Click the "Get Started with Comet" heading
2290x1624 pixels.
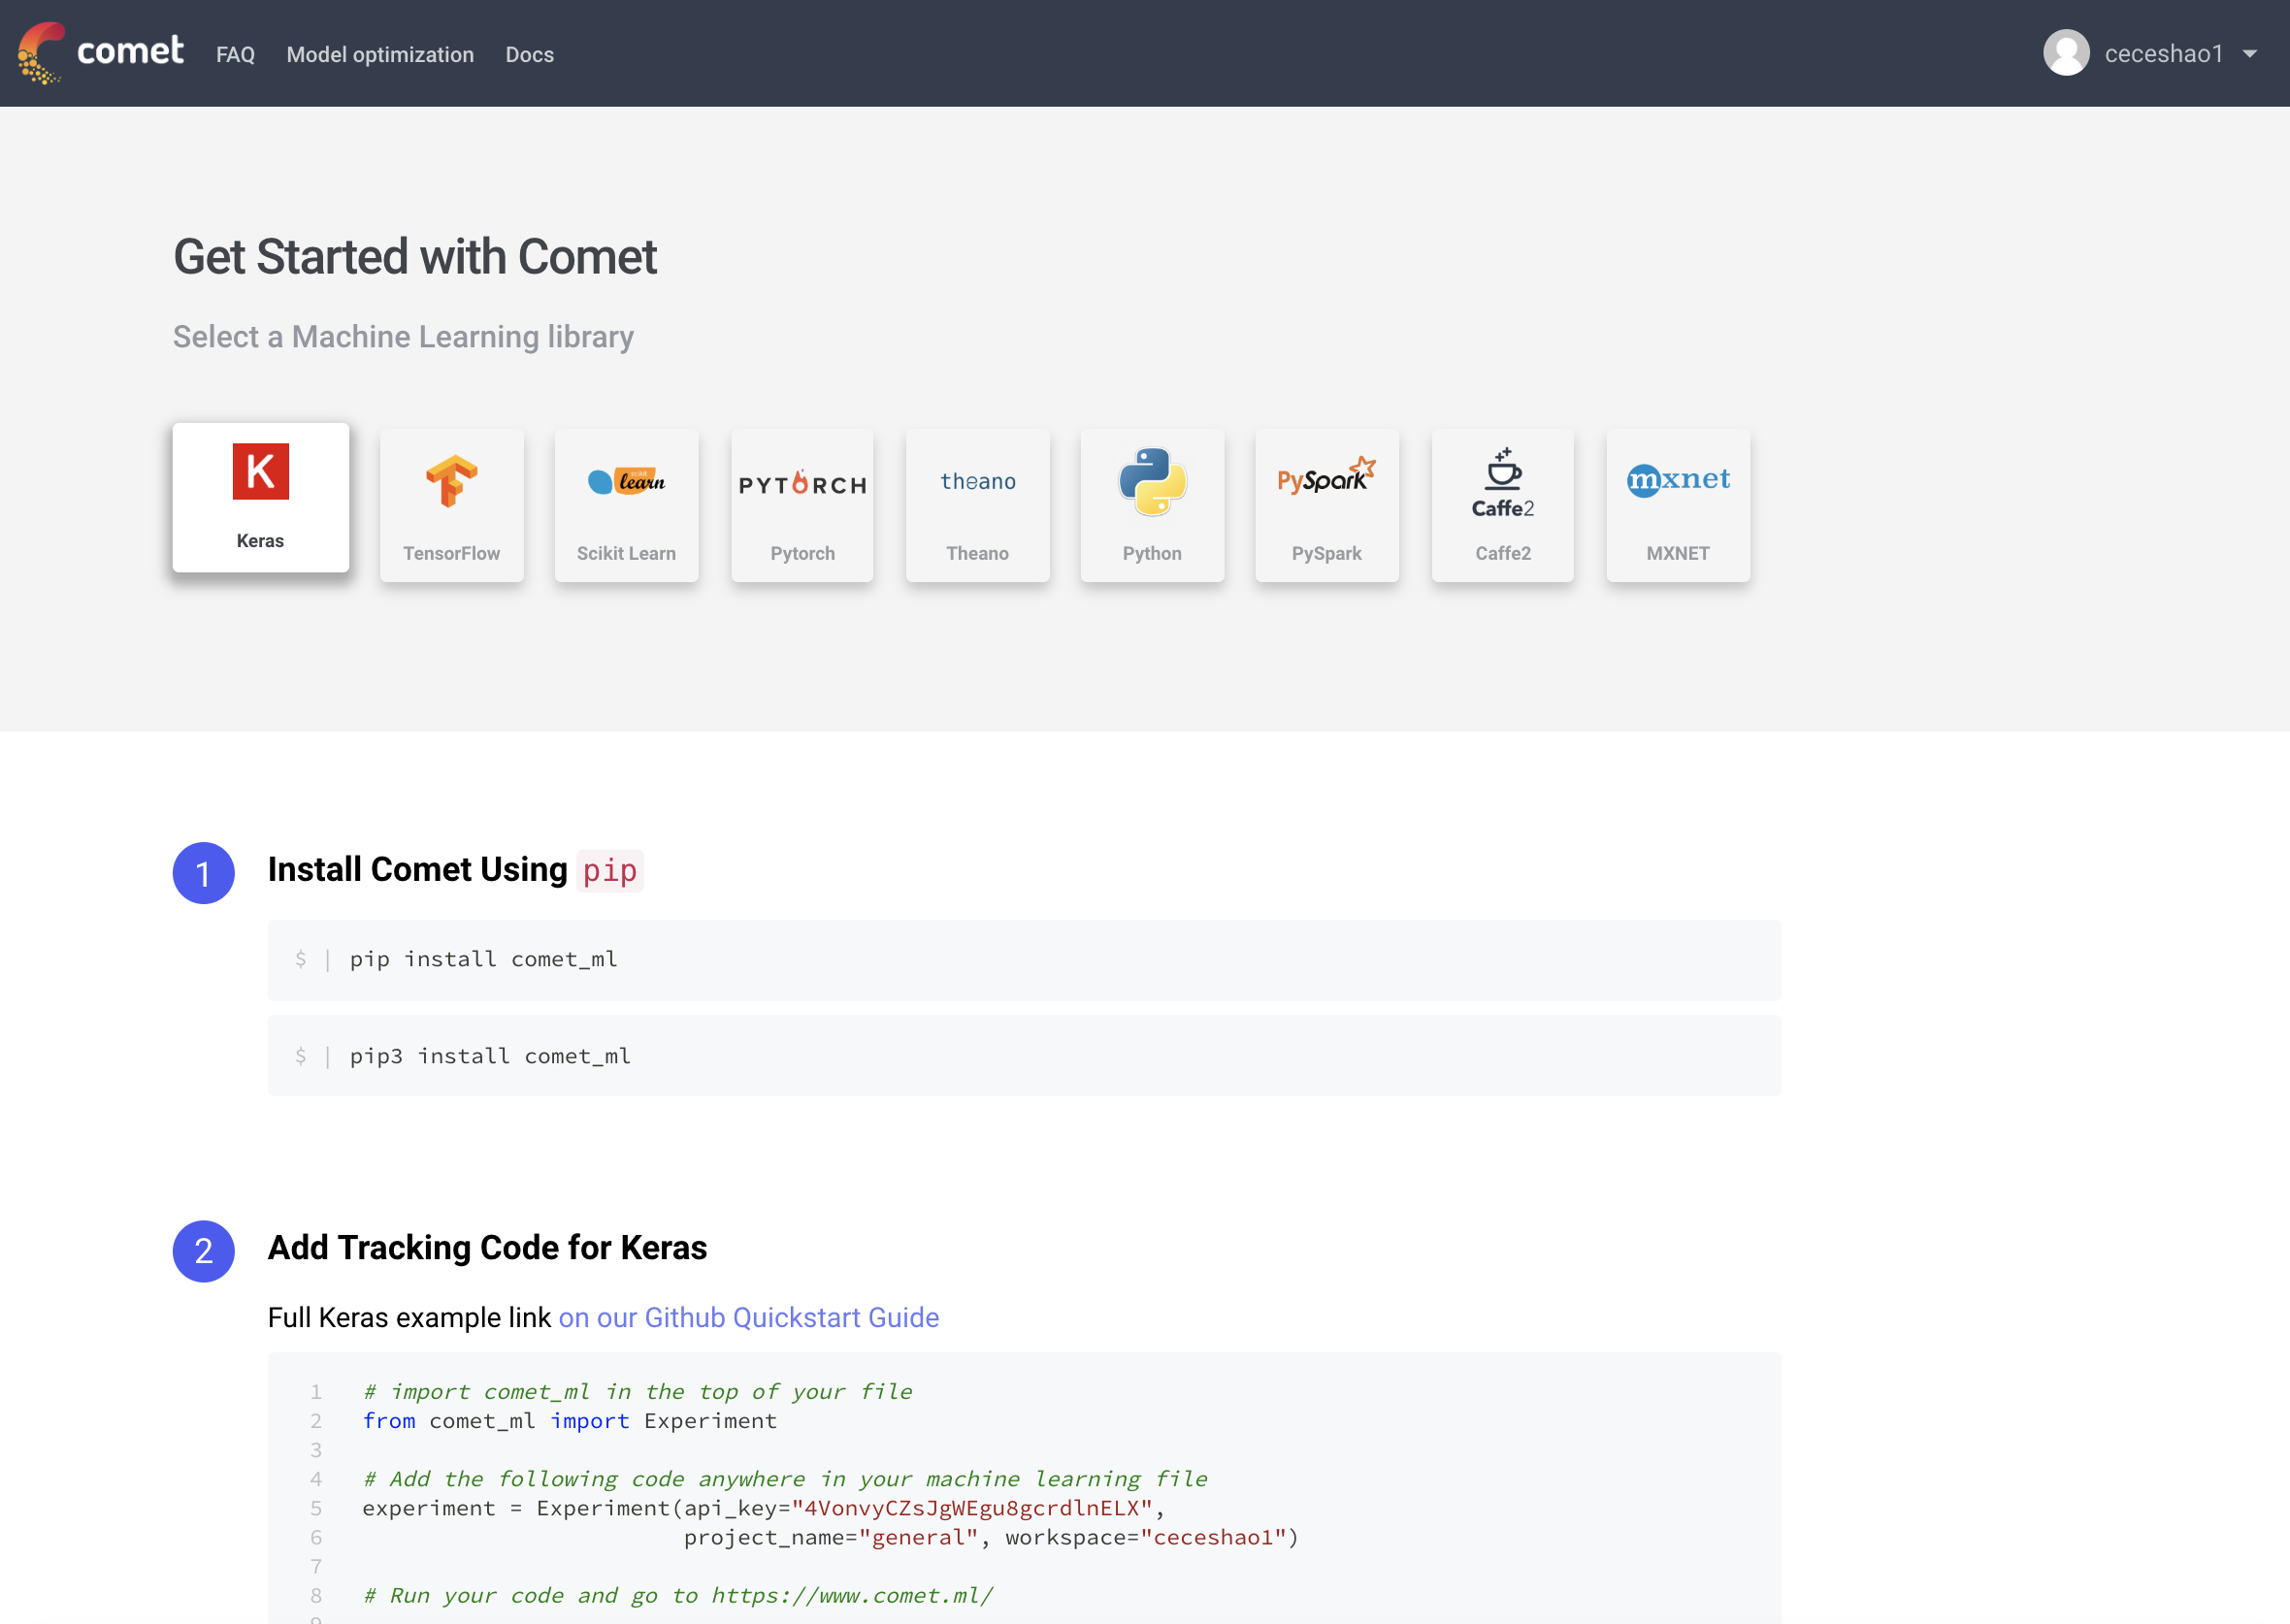click(x=415, y=257)
